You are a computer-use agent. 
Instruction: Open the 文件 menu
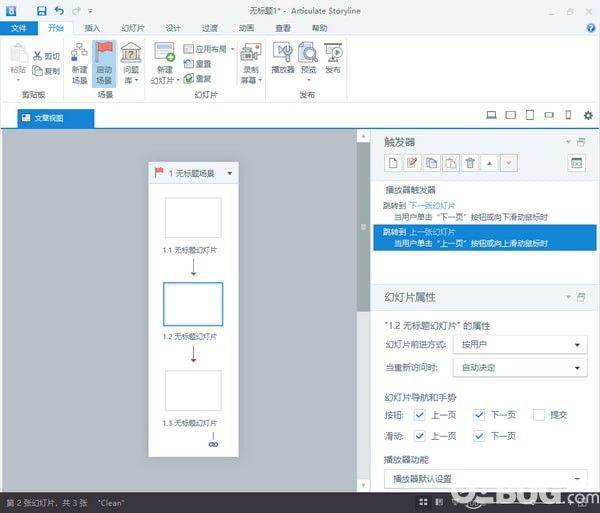coord(19,28)
